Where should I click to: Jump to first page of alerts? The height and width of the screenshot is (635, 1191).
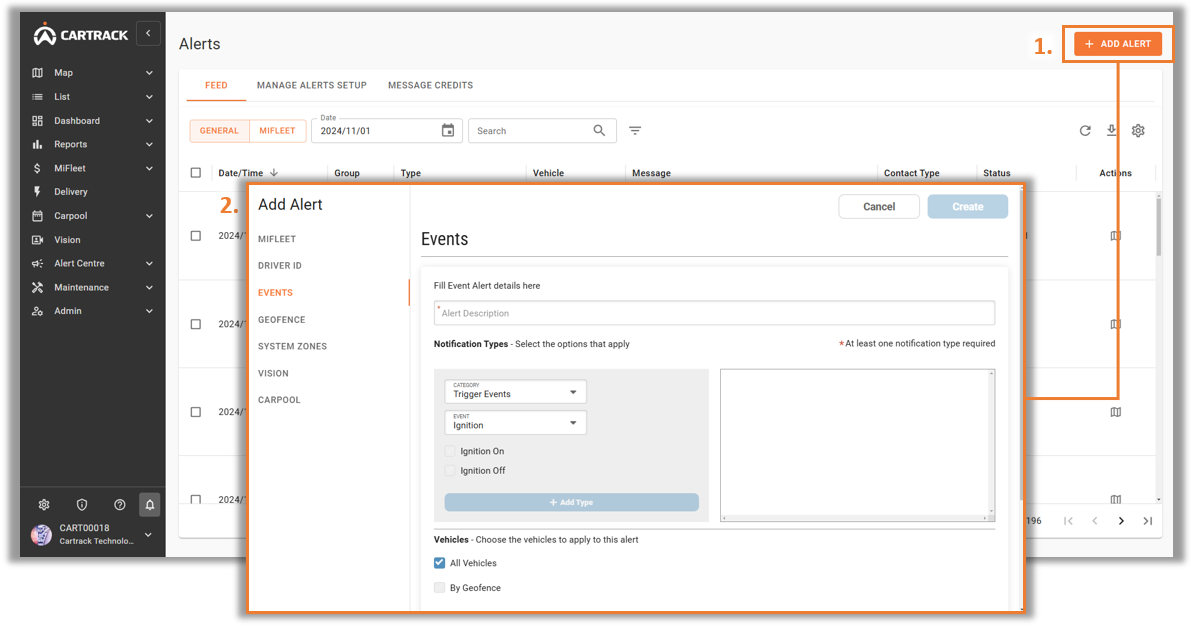(1068, 521)
